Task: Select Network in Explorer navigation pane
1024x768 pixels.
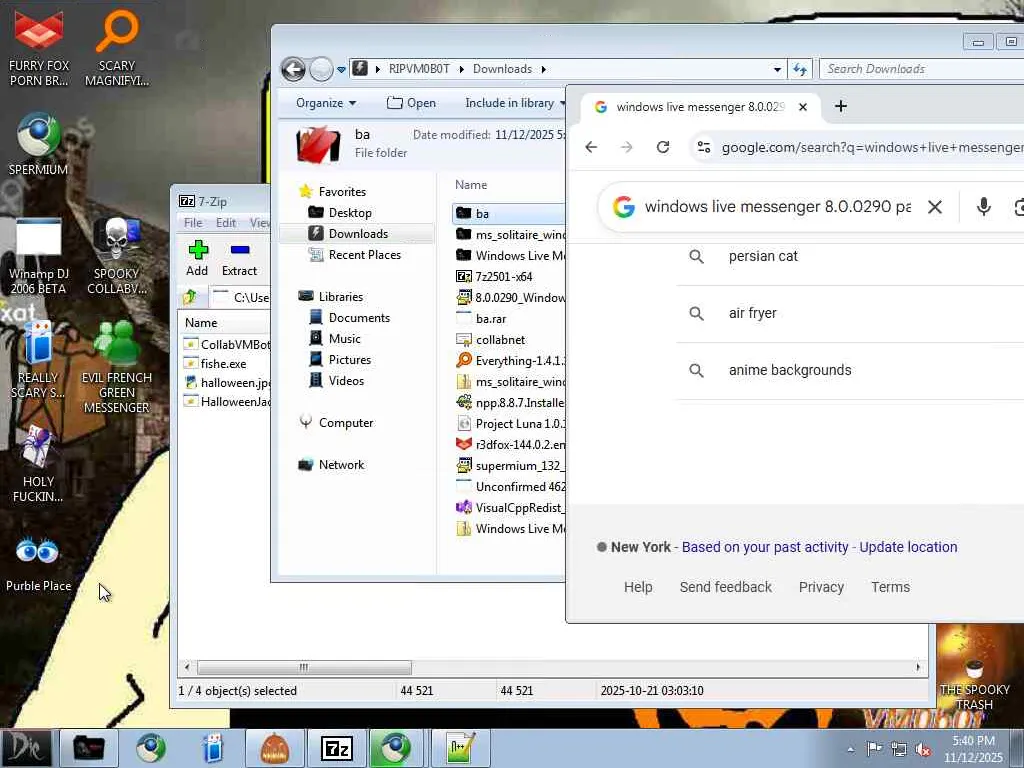Action: 341,465
